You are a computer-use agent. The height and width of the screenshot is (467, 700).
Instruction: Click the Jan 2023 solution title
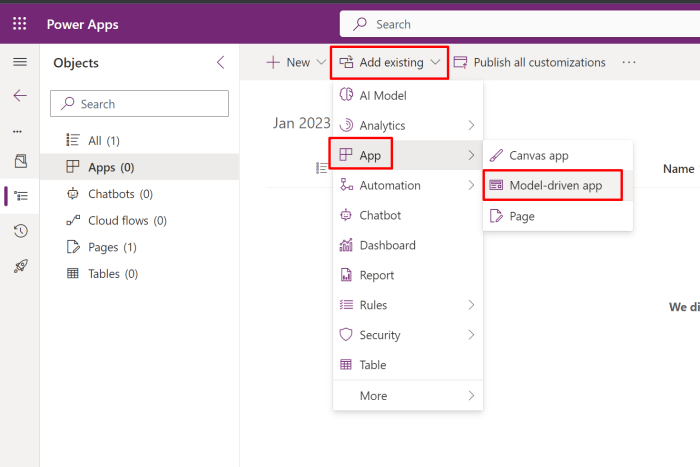pos(302,123)
